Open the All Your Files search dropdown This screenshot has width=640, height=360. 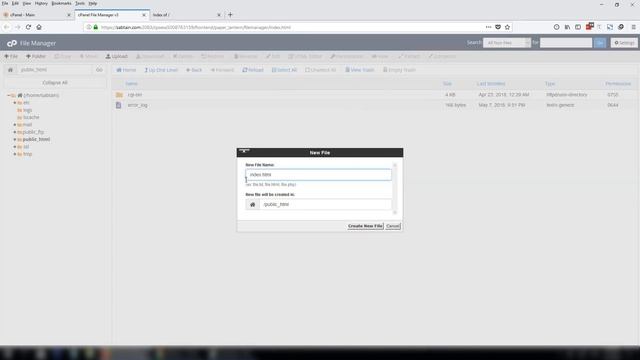pos(507,42)
